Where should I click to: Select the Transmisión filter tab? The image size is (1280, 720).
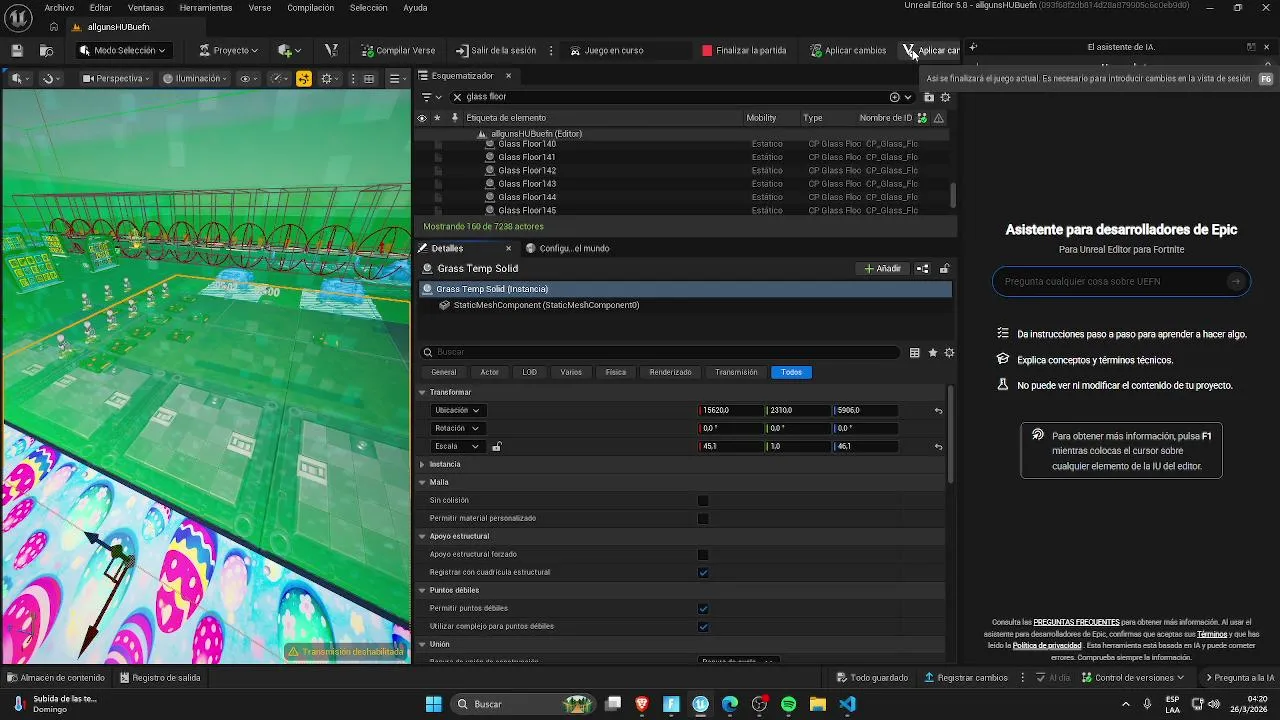736,372
